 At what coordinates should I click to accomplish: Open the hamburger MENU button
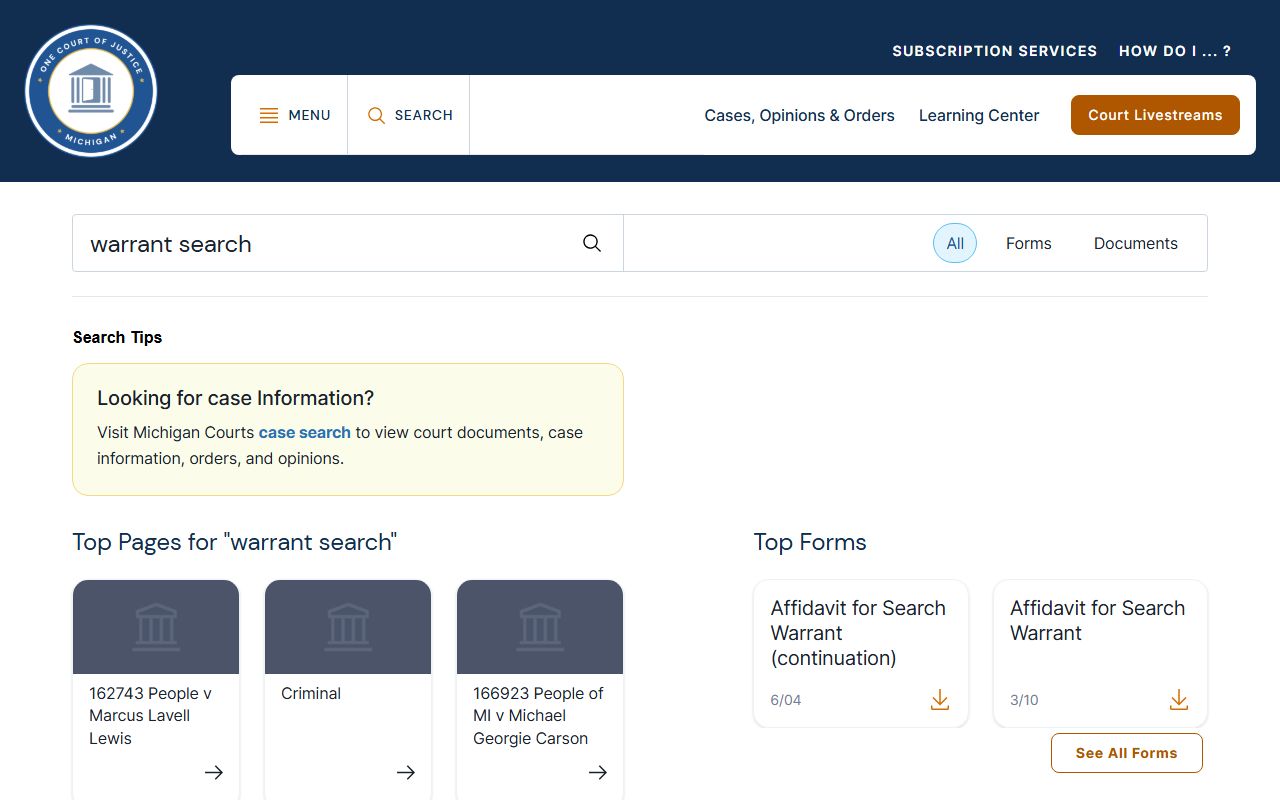point(295,115)
